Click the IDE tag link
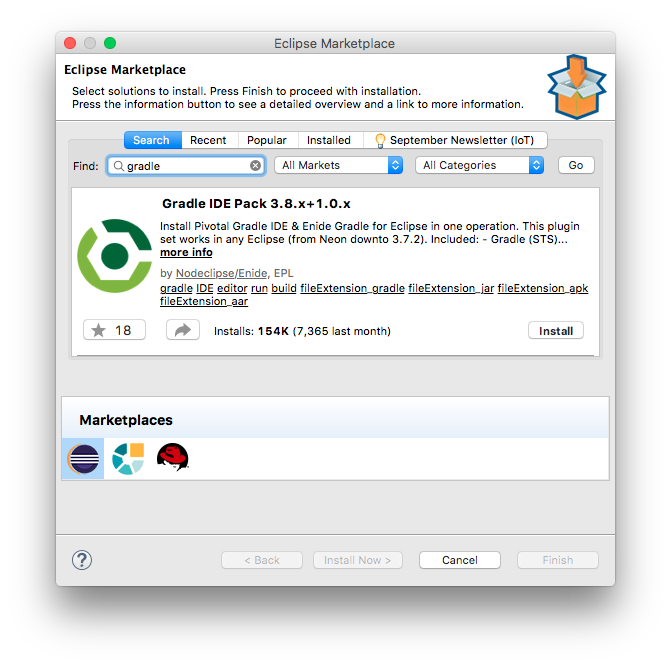 [205, 288]
